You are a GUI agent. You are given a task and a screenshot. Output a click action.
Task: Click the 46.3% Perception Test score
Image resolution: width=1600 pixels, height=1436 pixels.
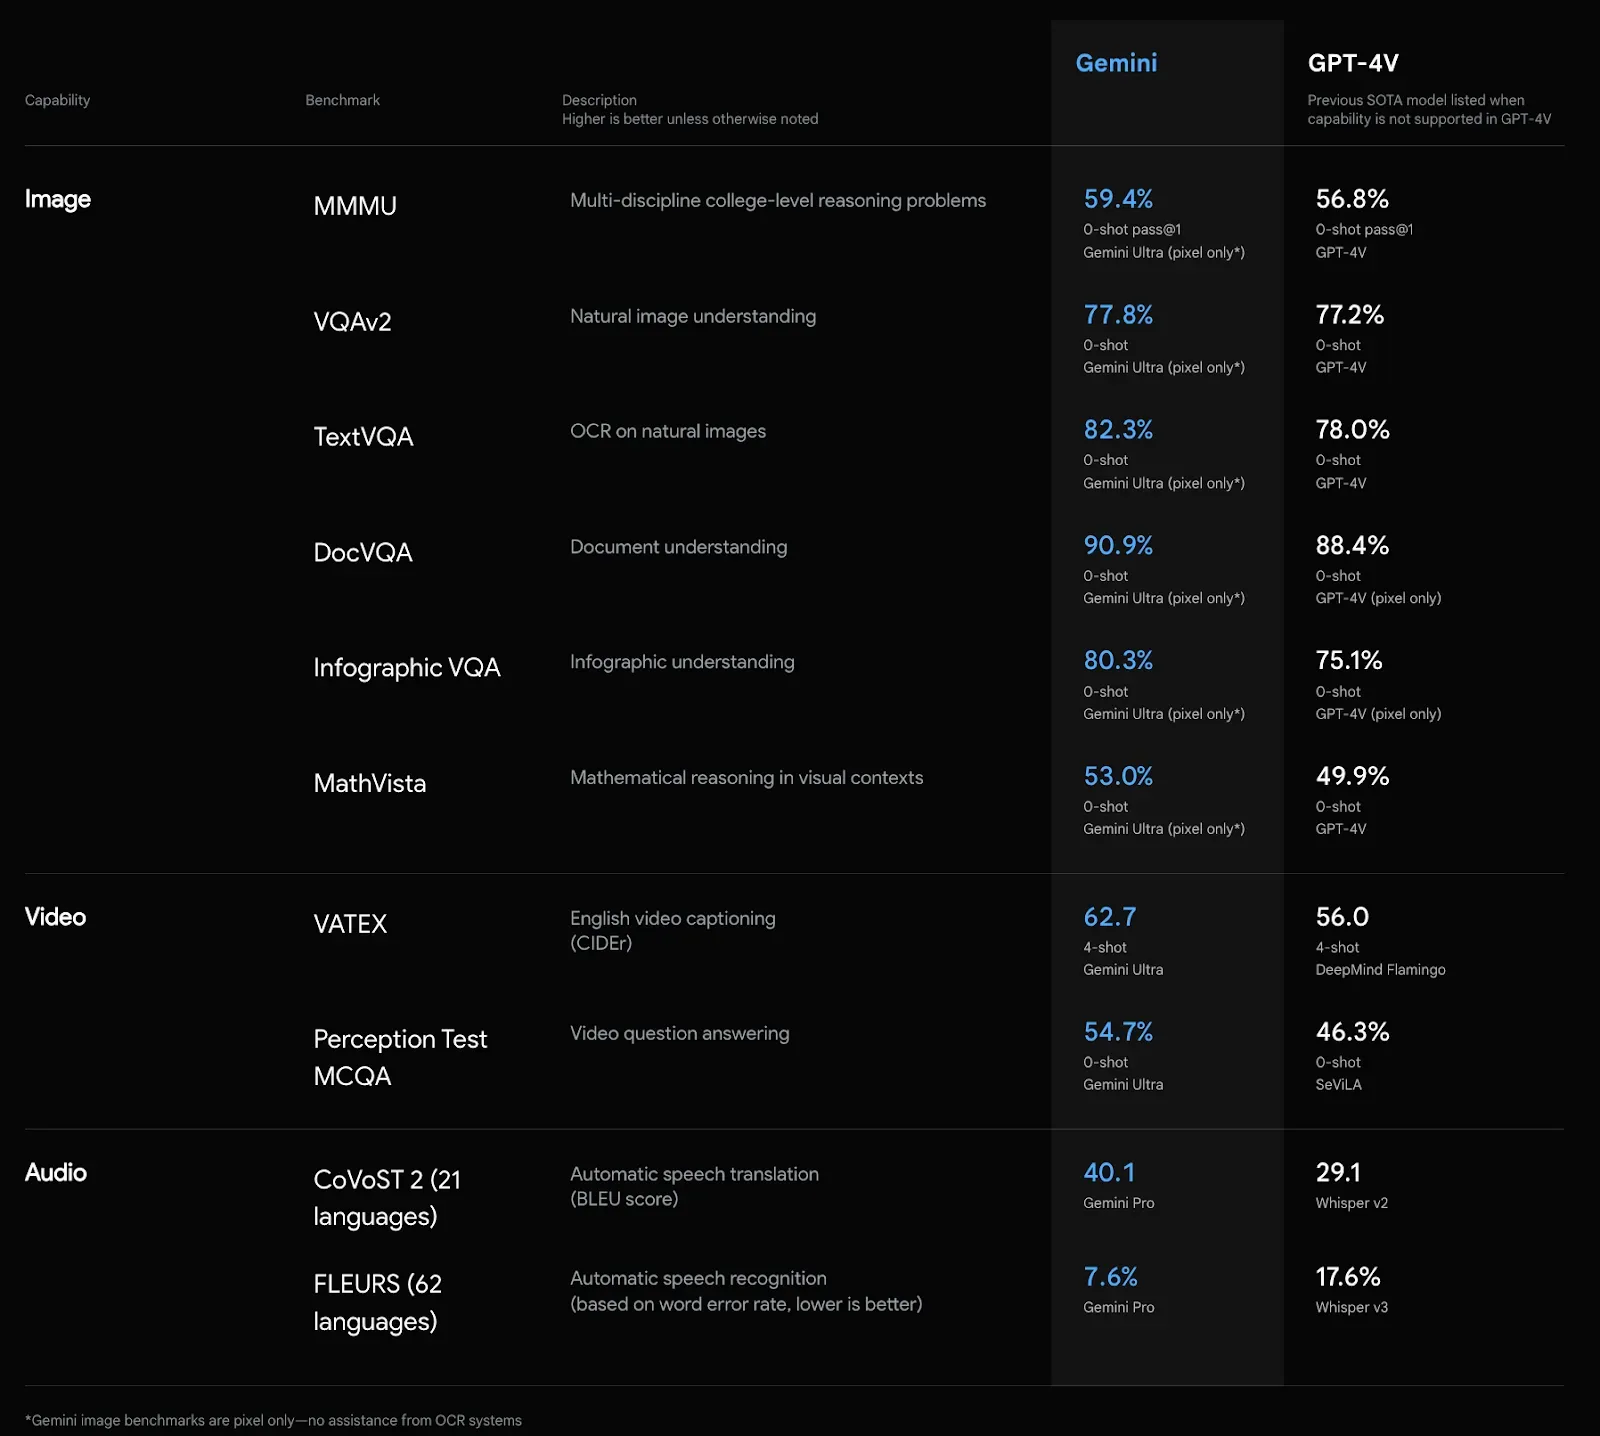[x=1353, y=1032]
